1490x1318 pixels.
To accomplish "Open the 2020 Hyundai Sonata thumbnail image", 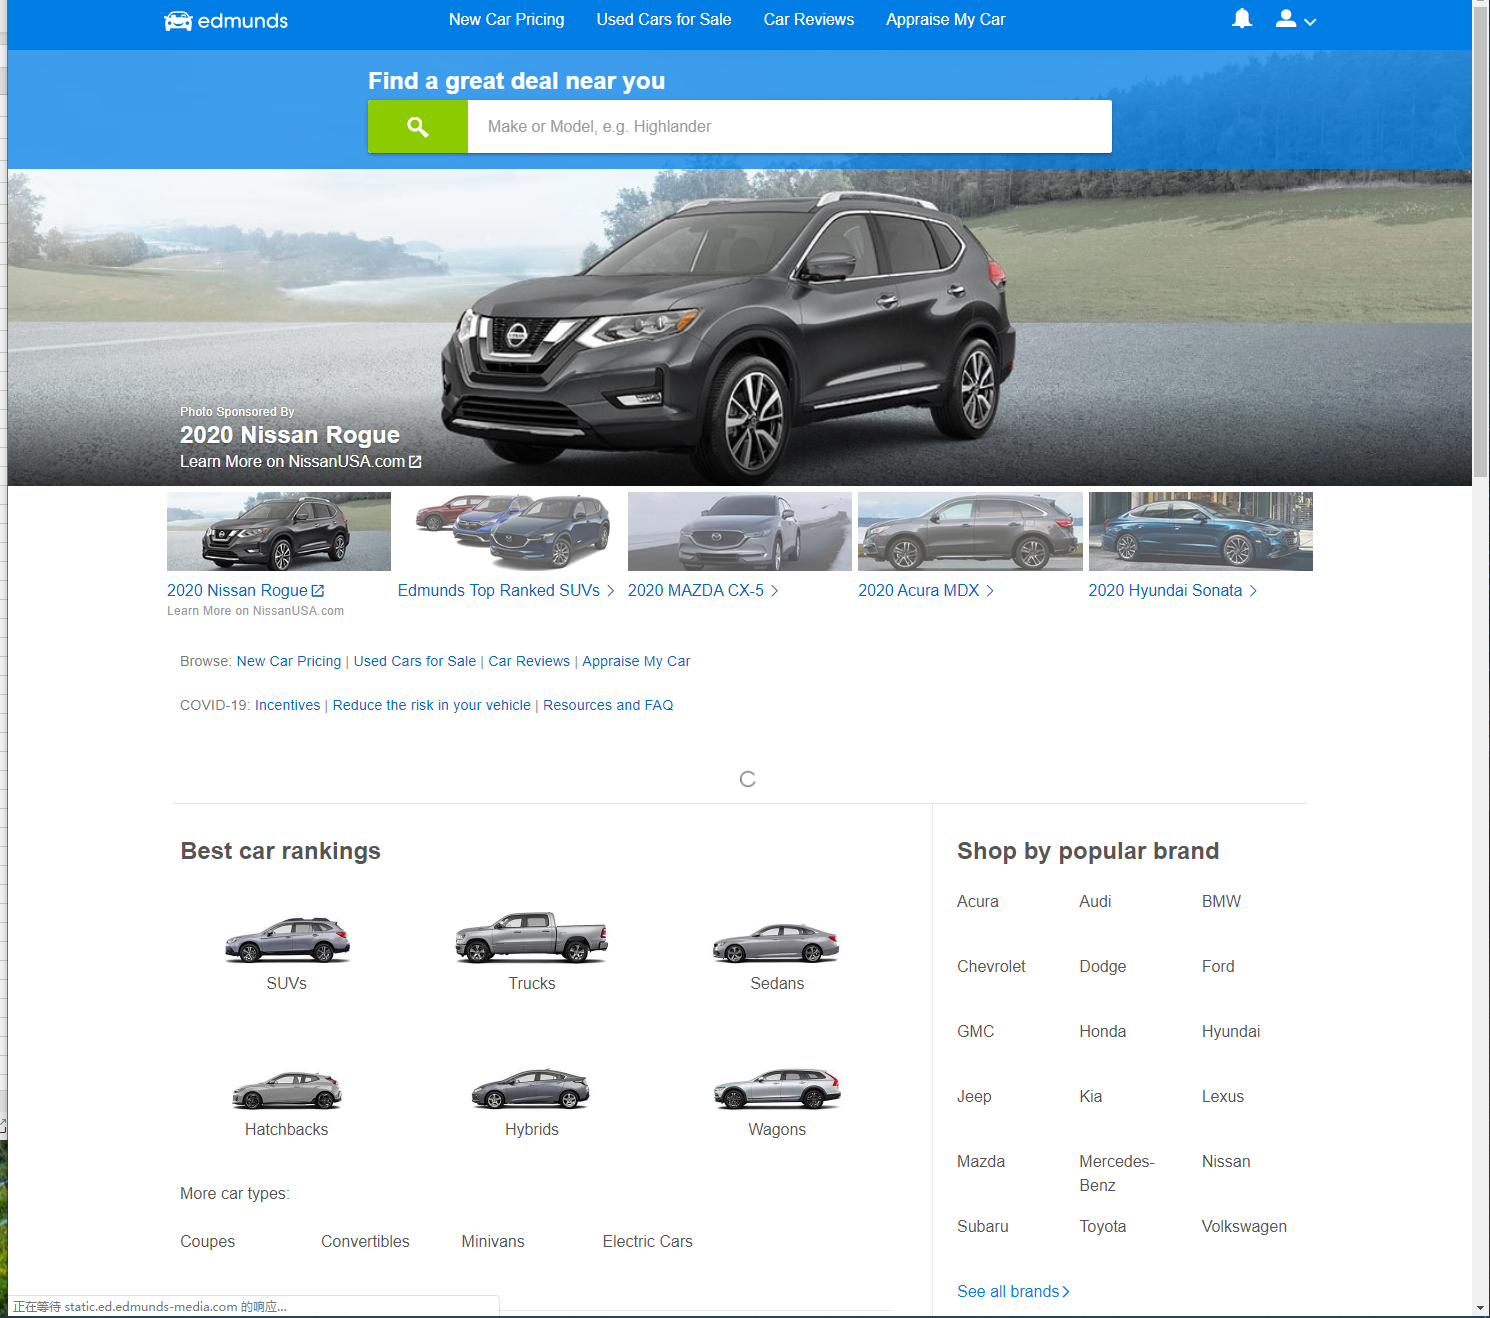I will (x=1201, y=531).
